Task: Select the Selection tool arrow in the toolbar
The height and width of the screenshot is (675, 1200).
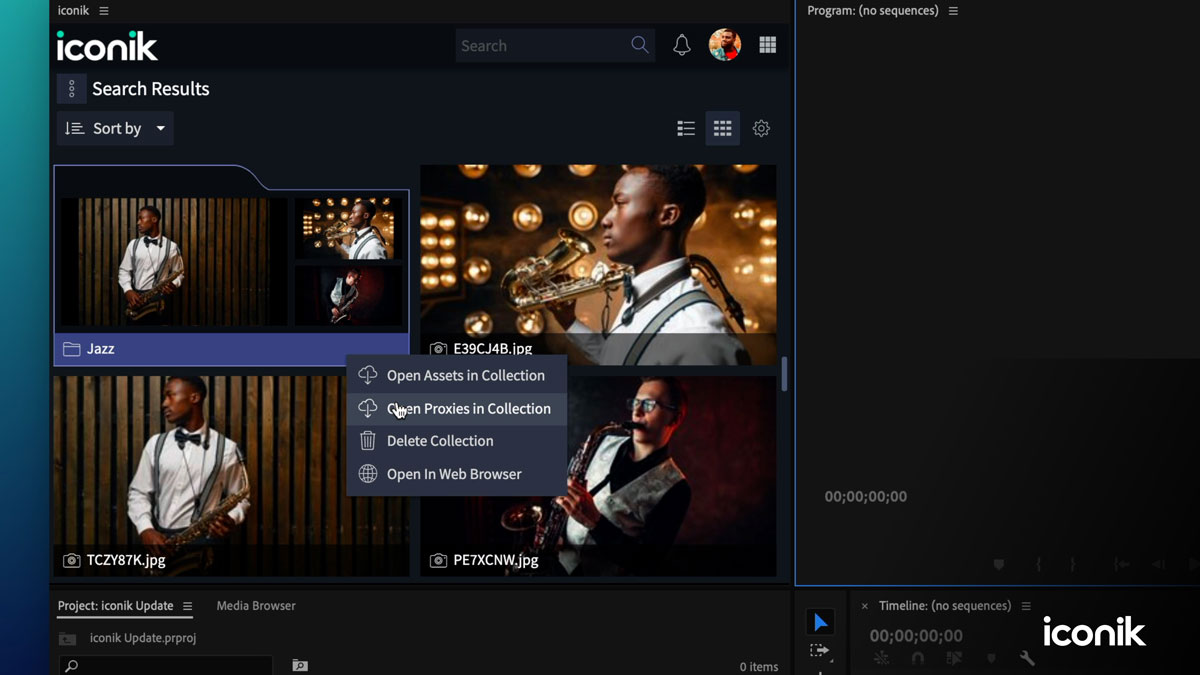Action: click(x=821, y=621)
